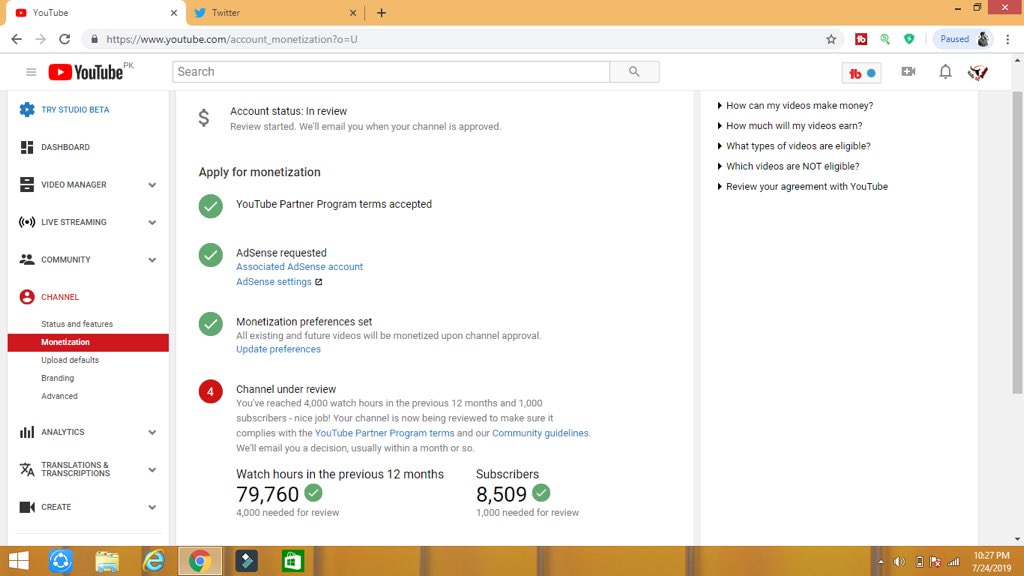Expand 'Which videos are NOT eligible?'
This screenshot has width=1024, height=576.
tap(788, 166)
